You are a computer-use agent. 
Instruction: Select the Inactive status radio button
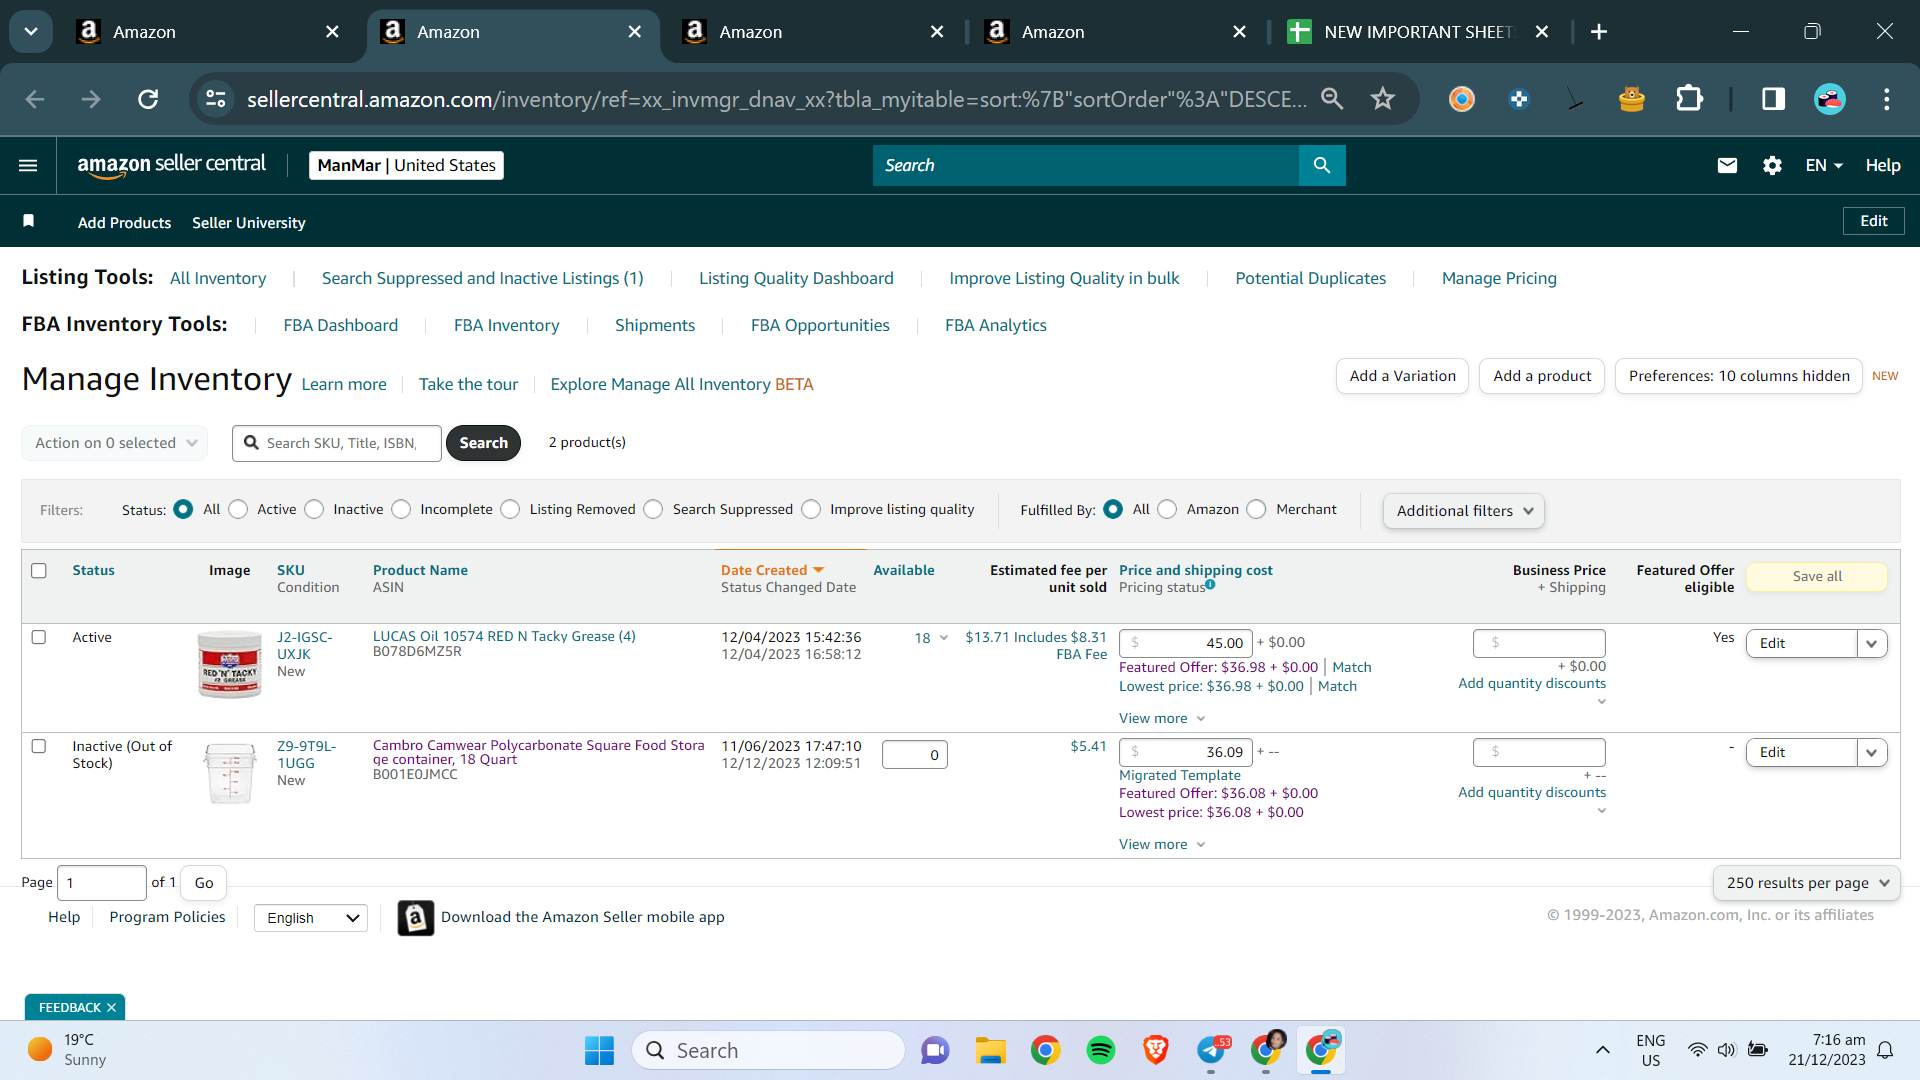[314, 510]
